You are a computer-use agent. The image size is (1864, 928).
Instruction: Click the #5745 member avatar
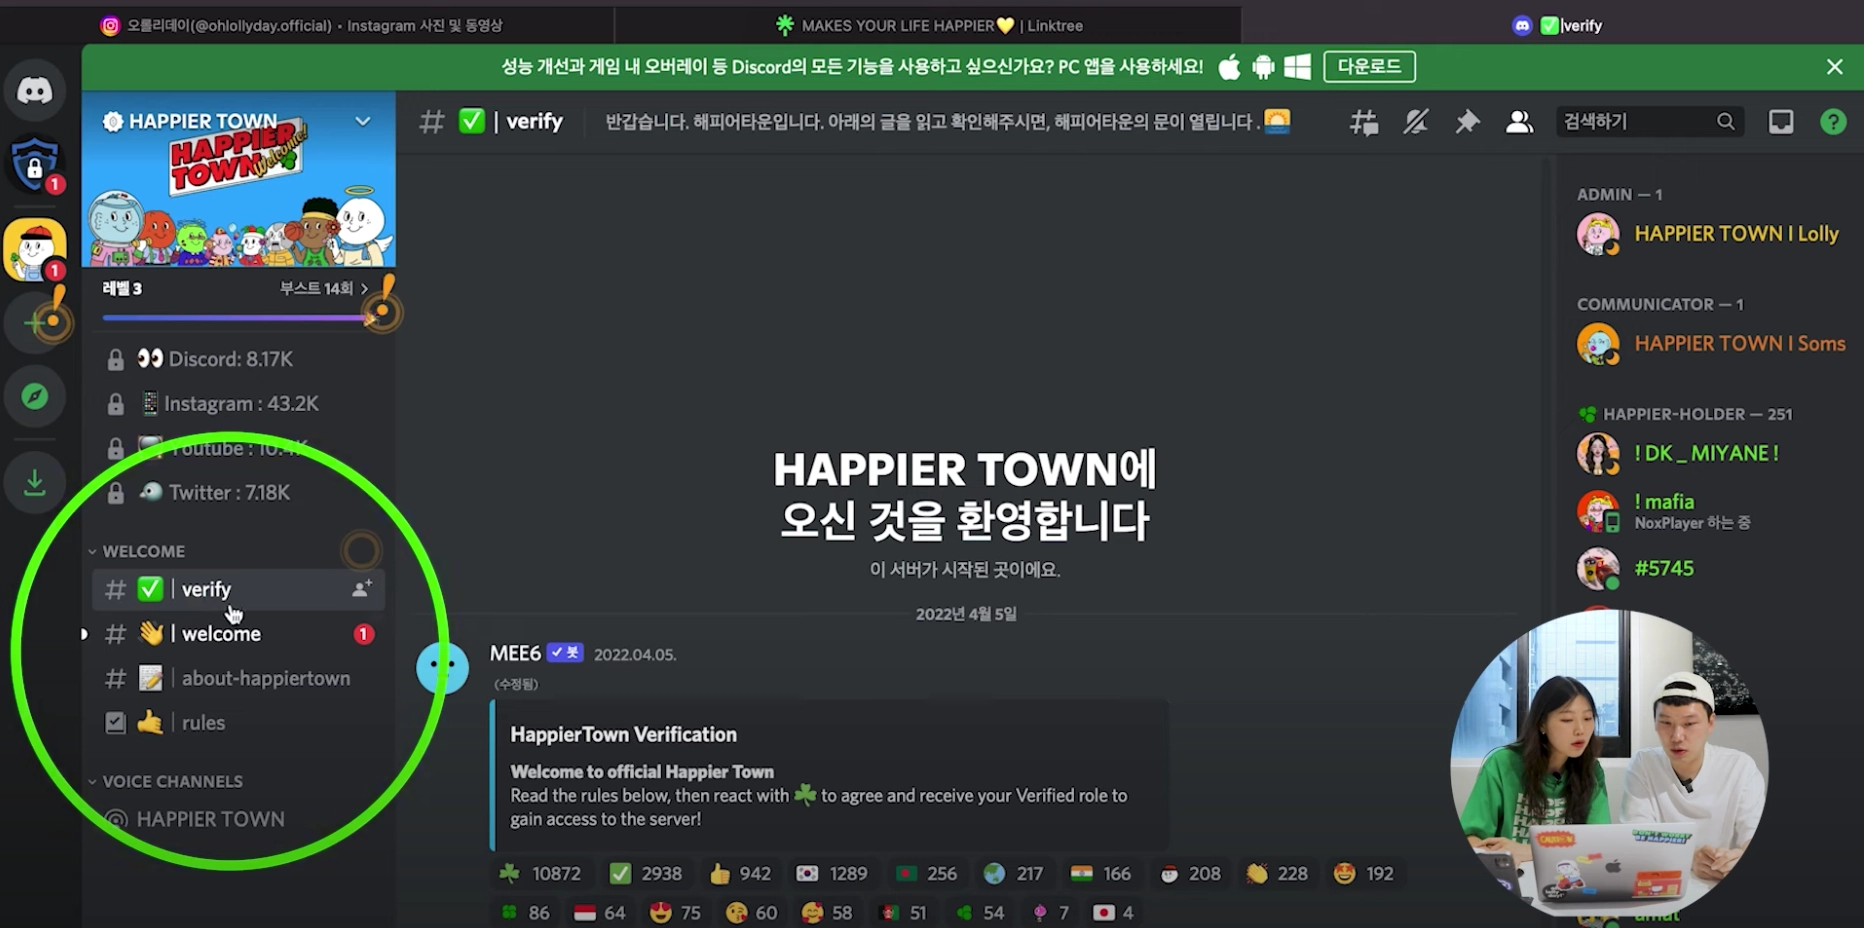click(x=1598, y=569)
